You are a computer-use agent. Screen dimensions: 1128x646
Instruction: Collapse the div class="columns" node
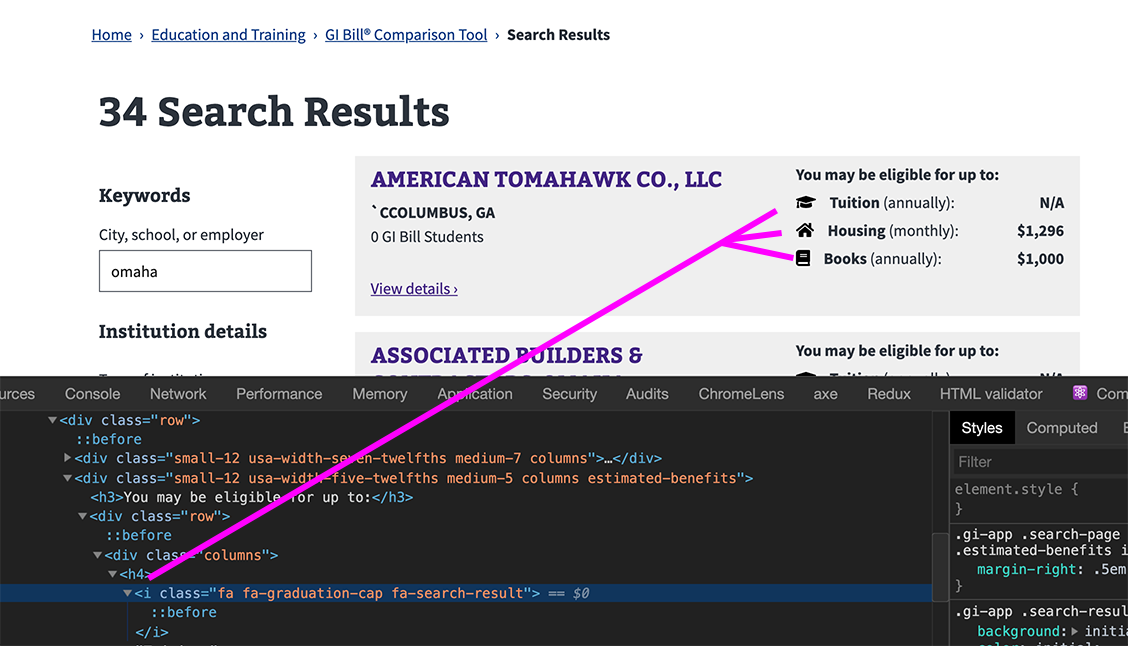tap(98, 555)
